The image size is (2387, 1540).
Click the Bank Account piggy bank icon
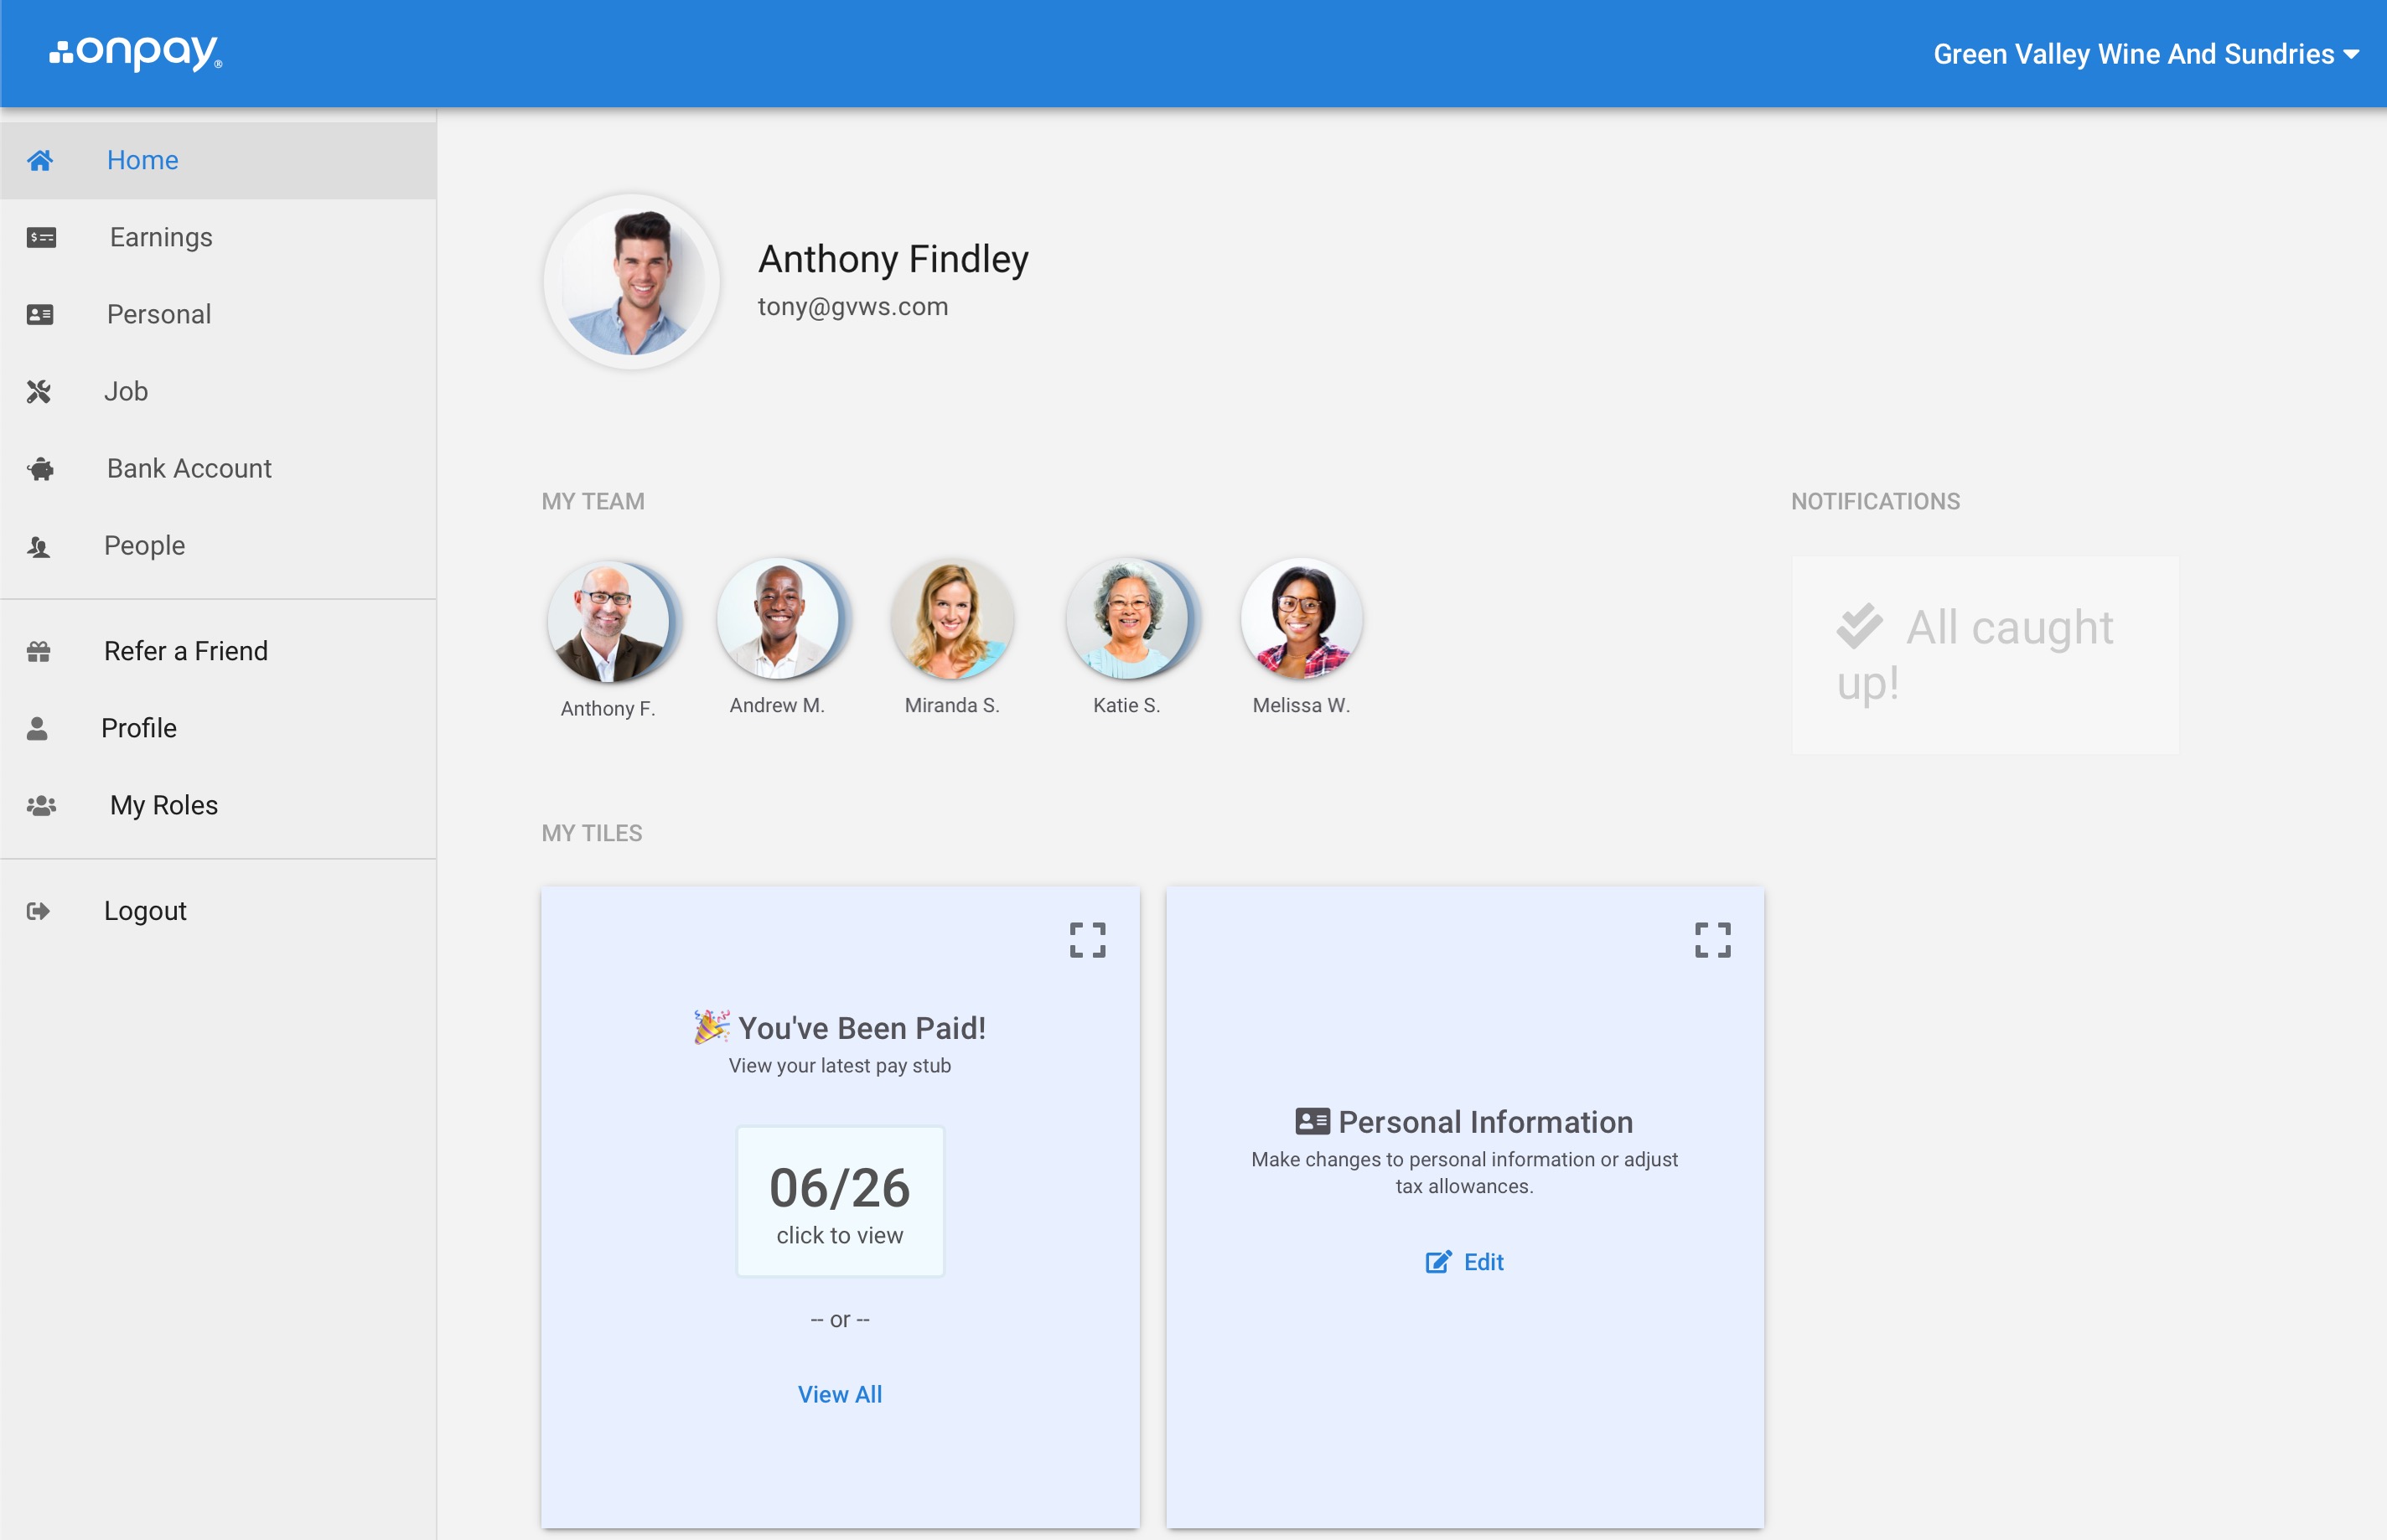pyautogui.click(x=41, y=468)
